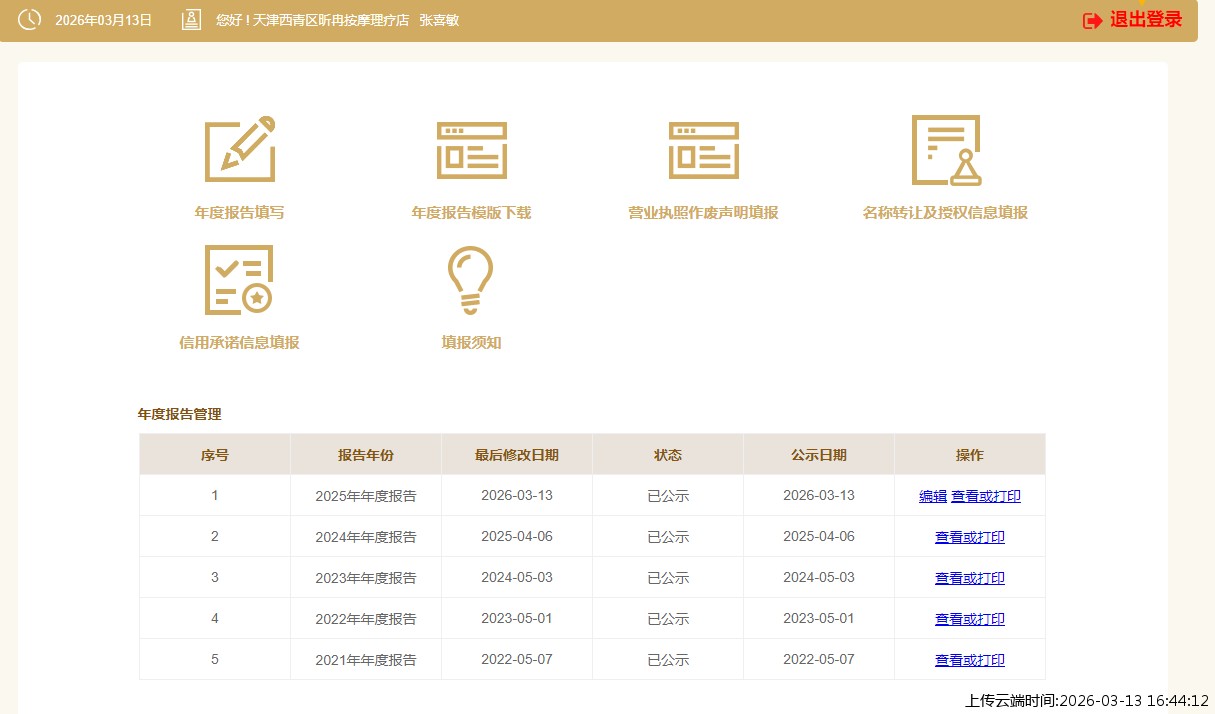Open 查看或打印 for the 2023 report
This screenshot has width=1215, height=714.
point(970,578)
